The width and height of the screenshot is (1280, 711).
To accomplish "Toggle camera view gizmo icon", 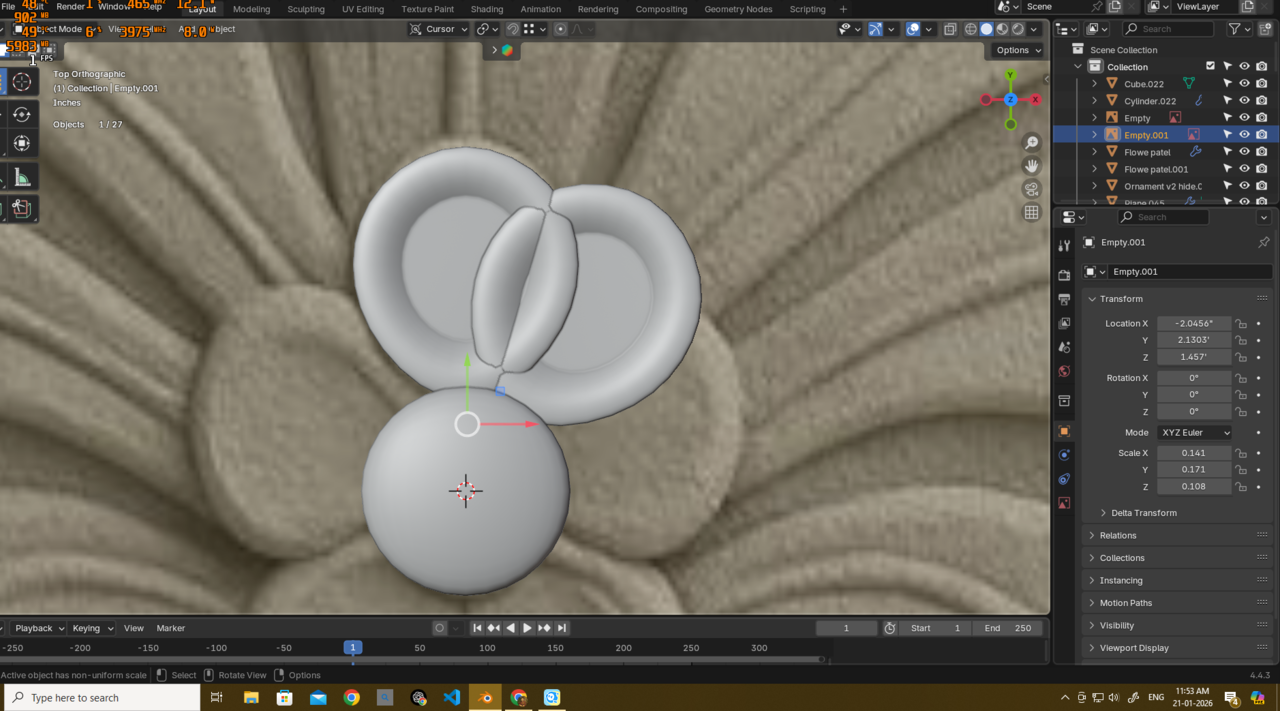I will click(1031, 189).
